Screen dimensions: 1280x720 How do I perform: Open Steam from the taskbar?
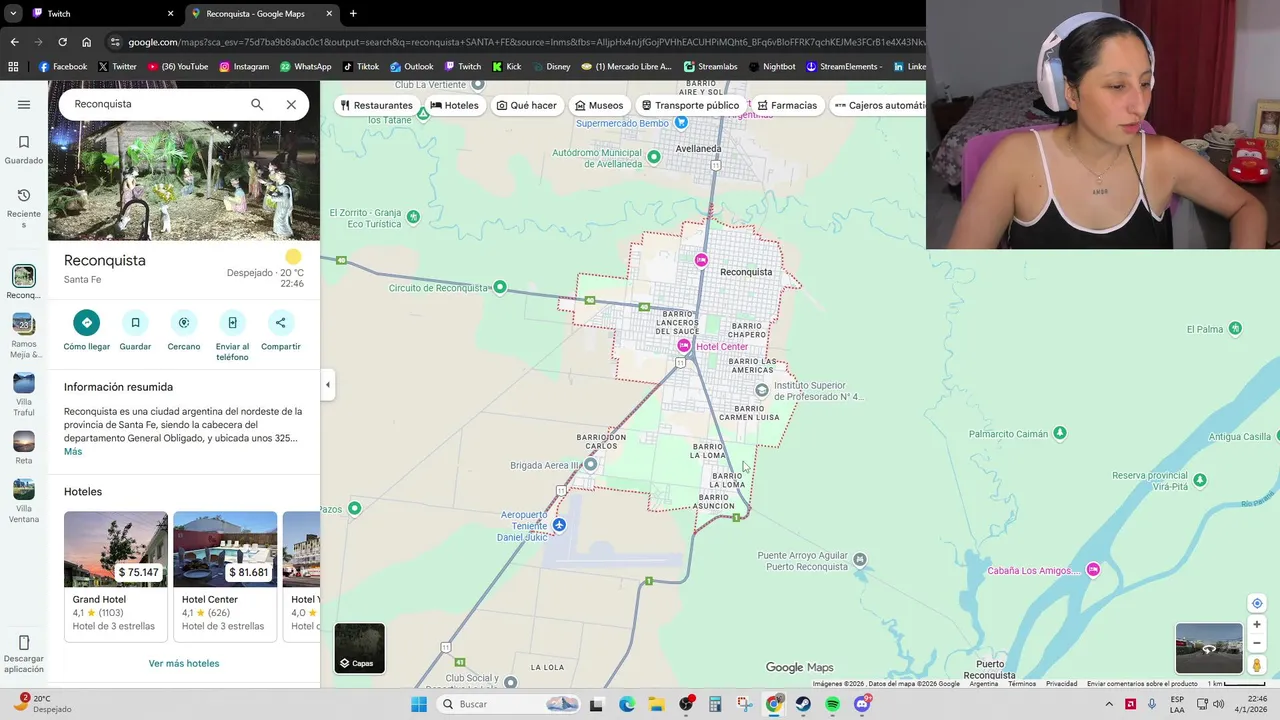point(803,704)
